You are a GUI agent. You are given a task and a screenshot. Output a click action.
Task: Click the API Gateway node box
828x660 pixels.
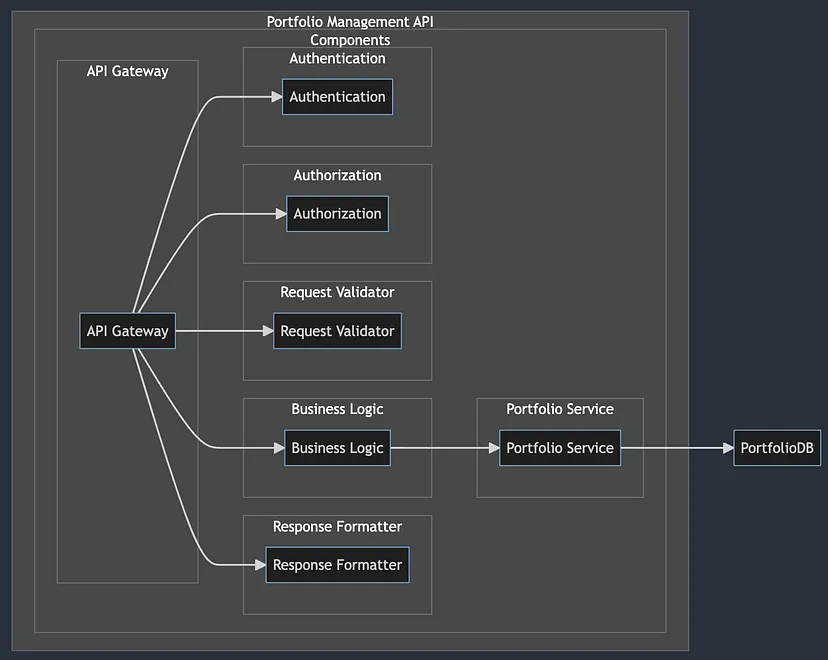[x=127, y=331]
